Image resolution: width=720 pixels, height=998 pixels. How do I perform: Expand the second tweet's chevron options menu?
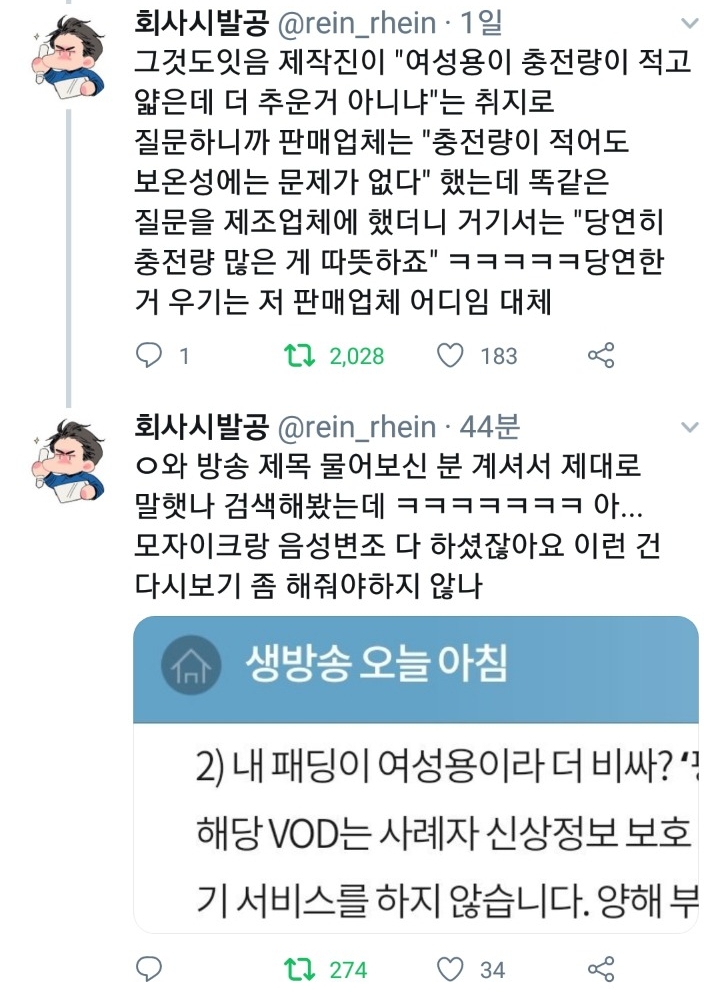pyautogui.click(x=690, y=427)
